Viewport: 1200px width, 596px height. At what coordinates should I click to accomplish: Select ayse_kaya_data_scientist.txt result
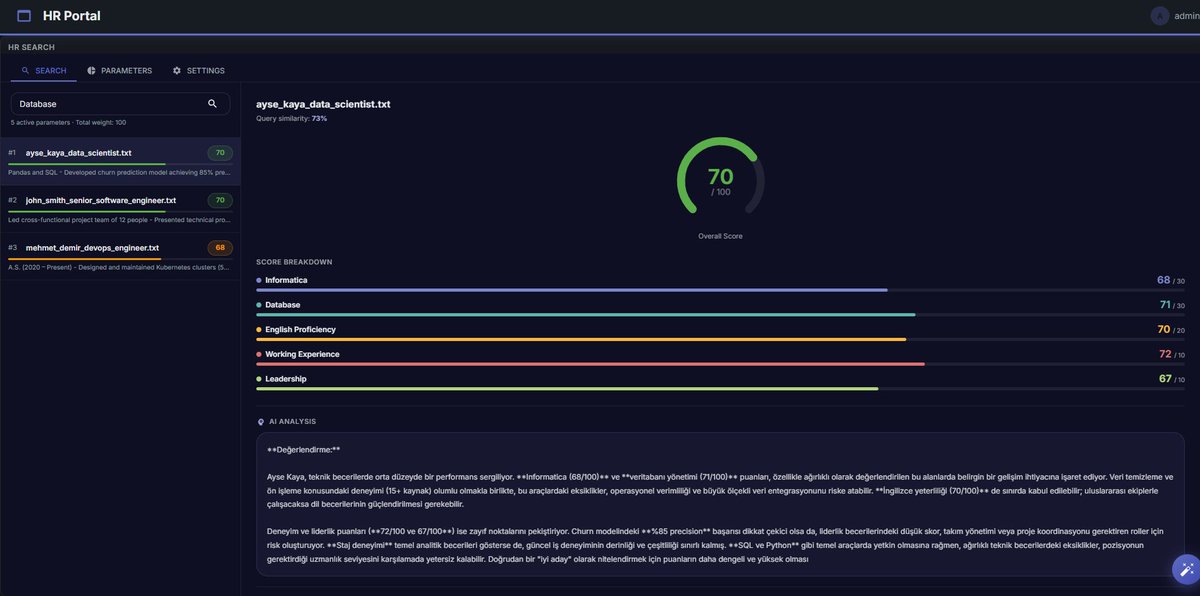[x=120, y=161]
